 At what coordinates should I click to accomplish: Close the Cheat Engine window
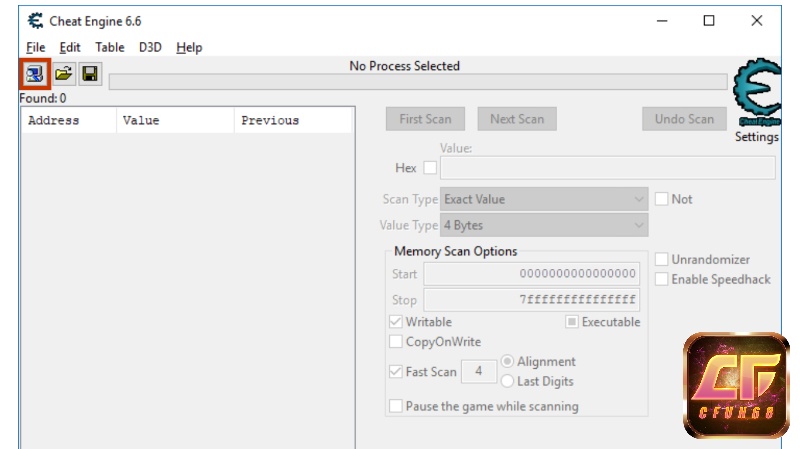coord(757,21)
